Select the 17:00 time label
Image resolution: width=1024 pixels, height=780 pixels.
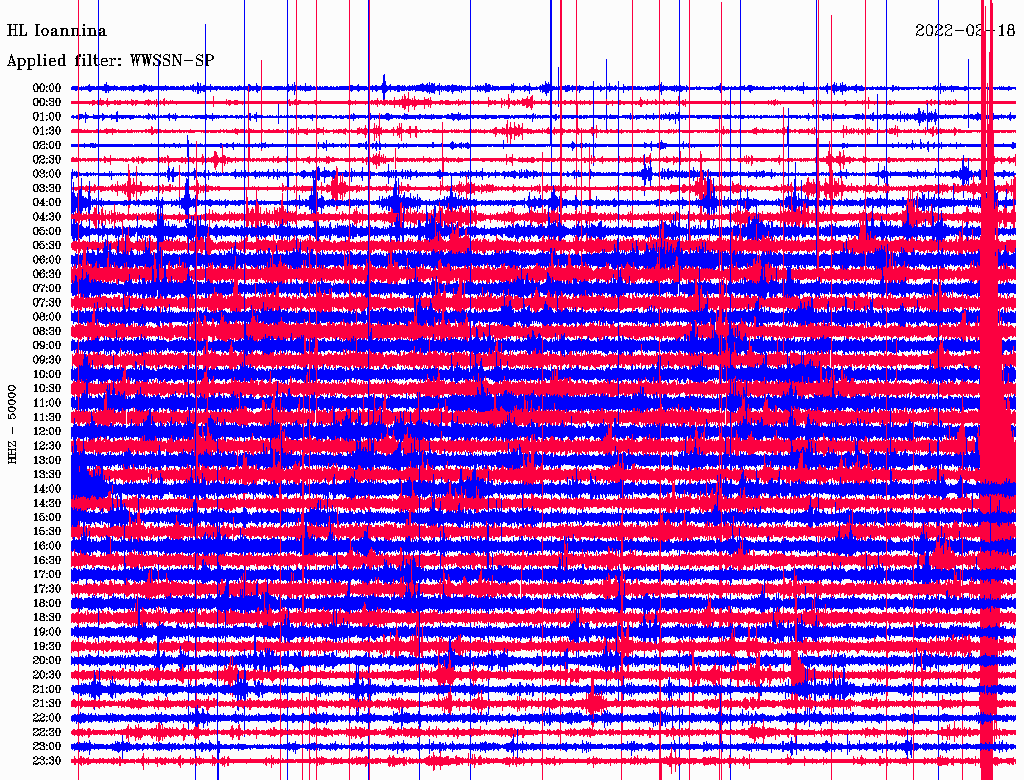pyautogui.click(x=47, y=574)
